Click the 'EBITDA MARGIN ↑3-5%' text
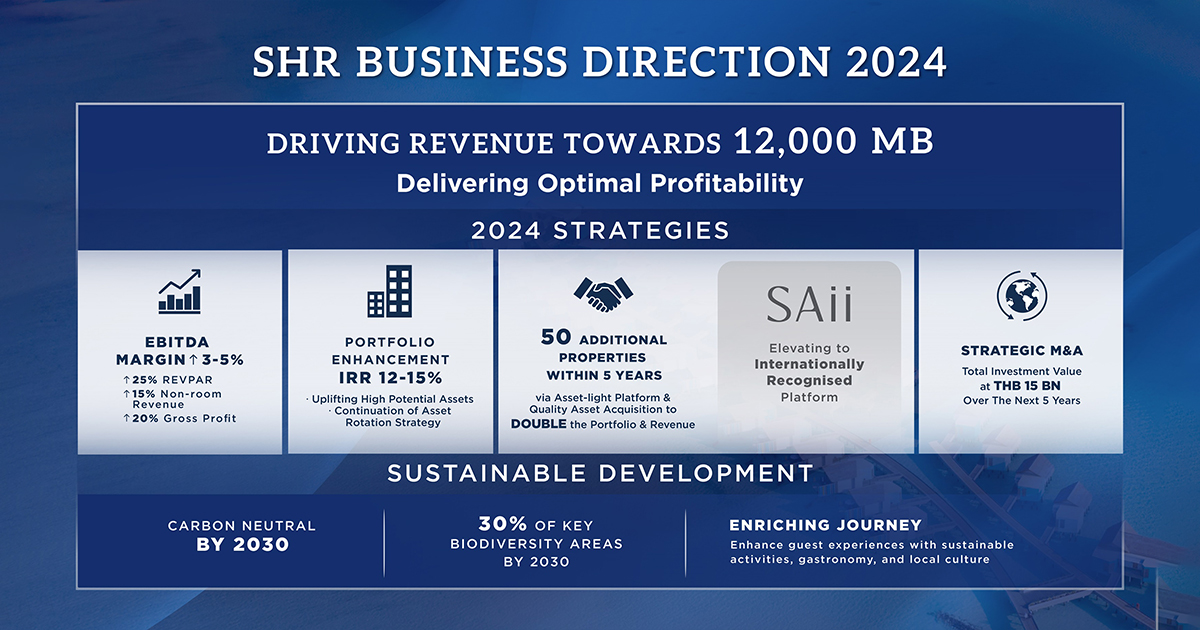This screenshot has width=1200, height=630. pyautogui.click(x=180, y=351)
